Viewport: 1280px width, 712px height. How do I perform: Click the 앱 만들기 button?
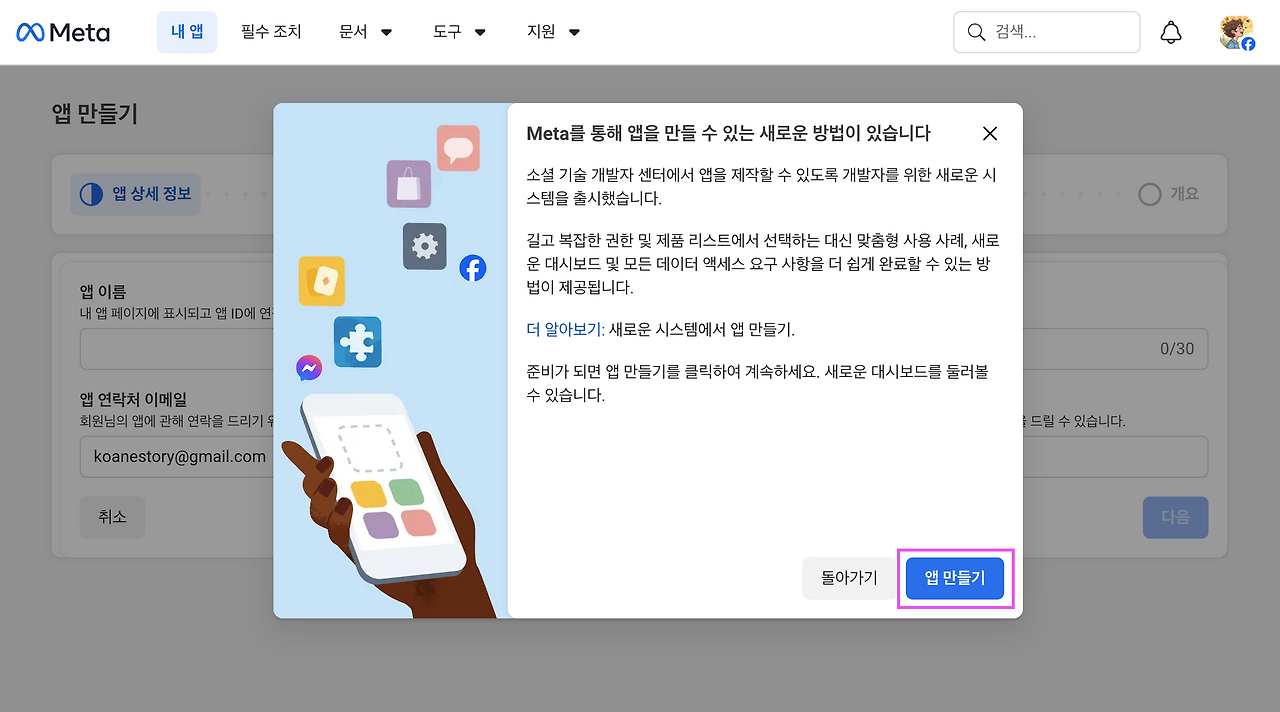(x=955, y=578)
